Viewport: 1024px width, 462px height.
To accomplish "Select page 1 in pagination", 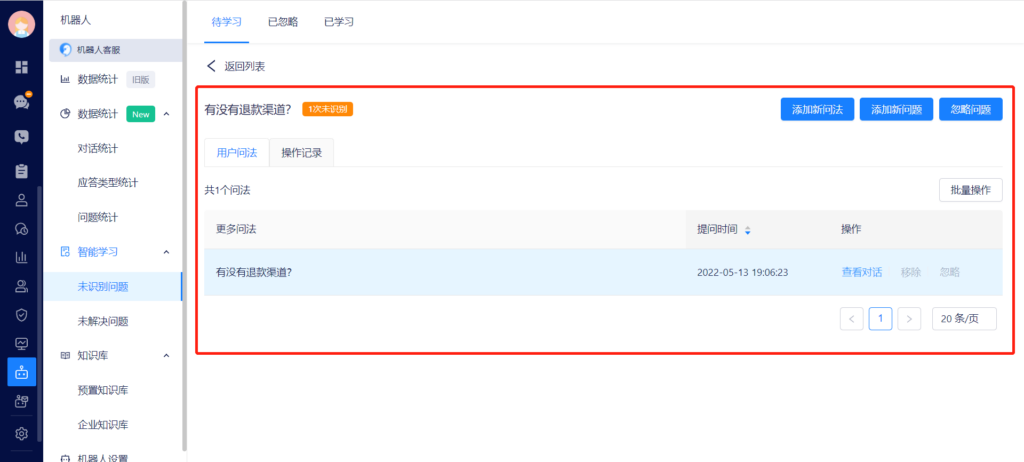I will click(880, 319).
